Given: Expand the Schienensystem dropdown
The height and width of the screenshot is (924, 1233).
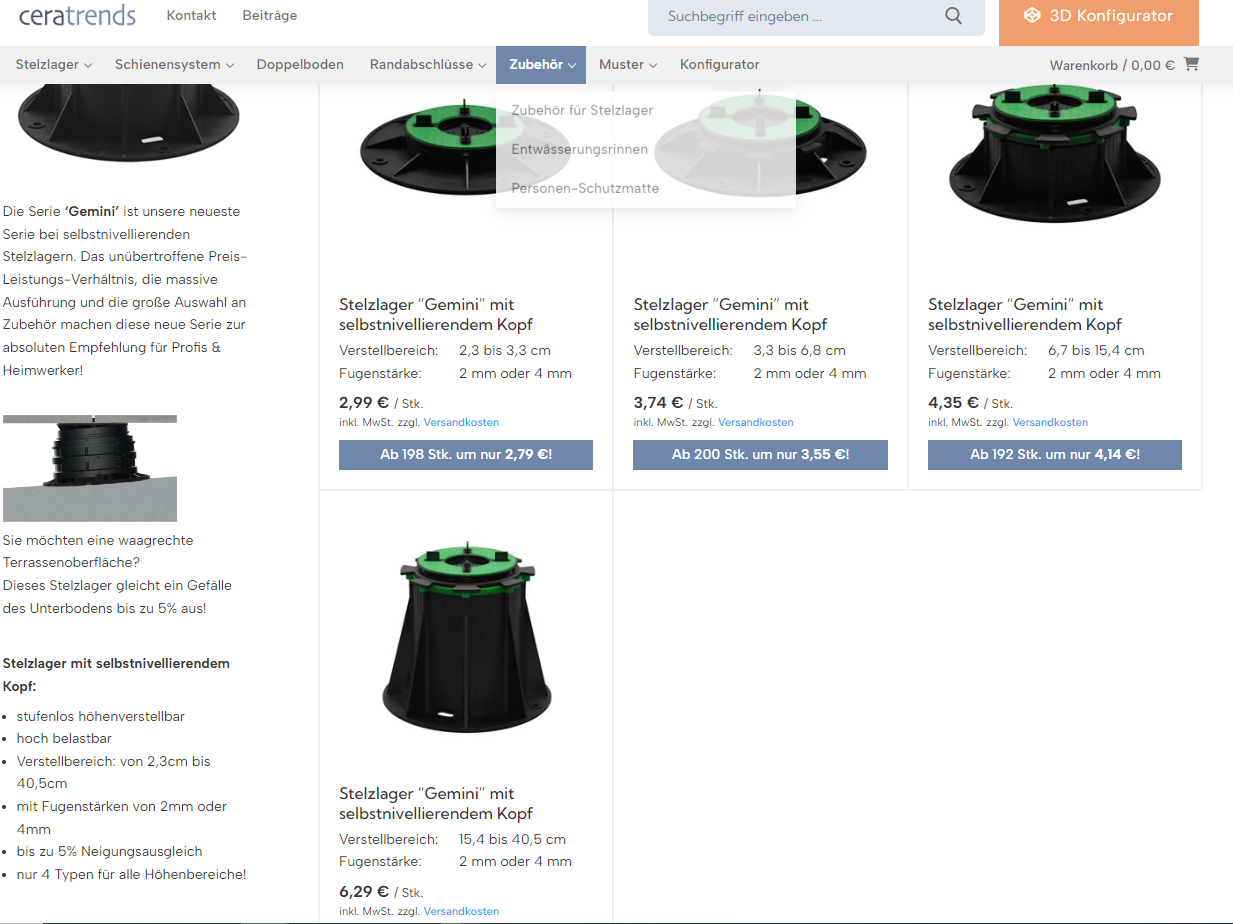Looking at the screenshot, I should pos(174,64).
